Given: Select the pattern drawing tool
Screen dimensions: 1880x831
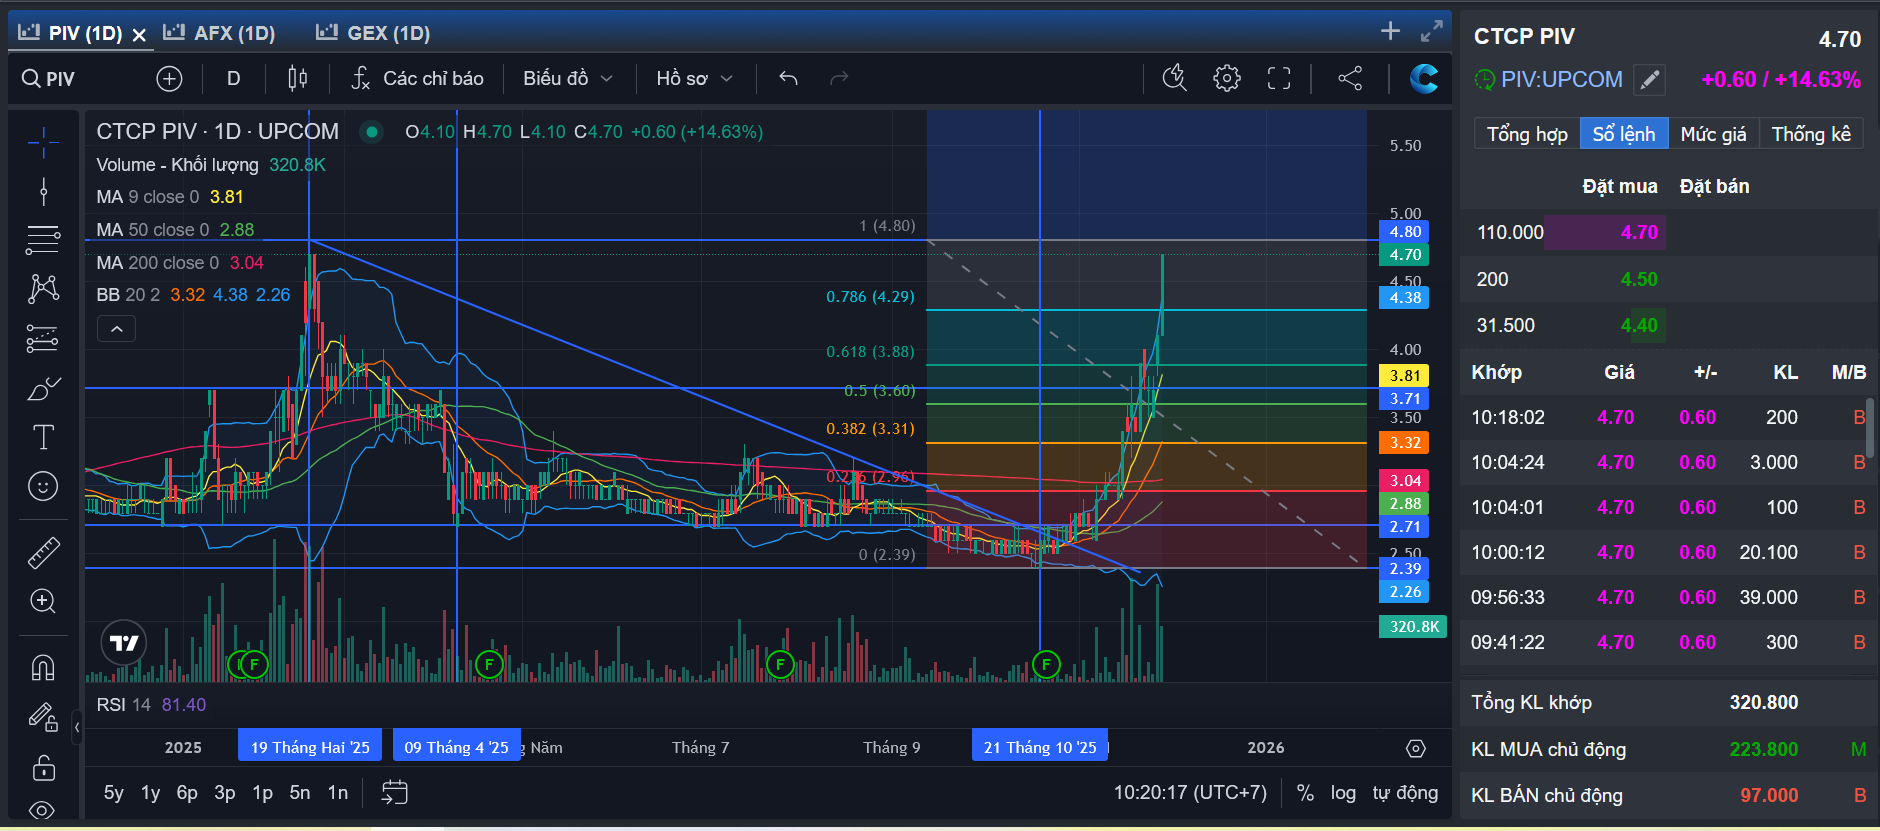Looking at the screenshot, I should coord(43,289).
